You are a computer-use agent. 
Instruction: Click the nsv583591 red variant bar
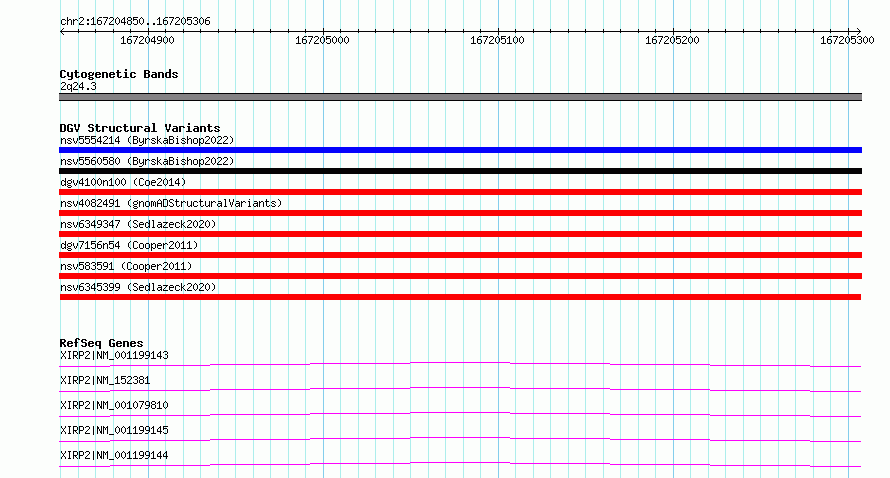(460, 276)
